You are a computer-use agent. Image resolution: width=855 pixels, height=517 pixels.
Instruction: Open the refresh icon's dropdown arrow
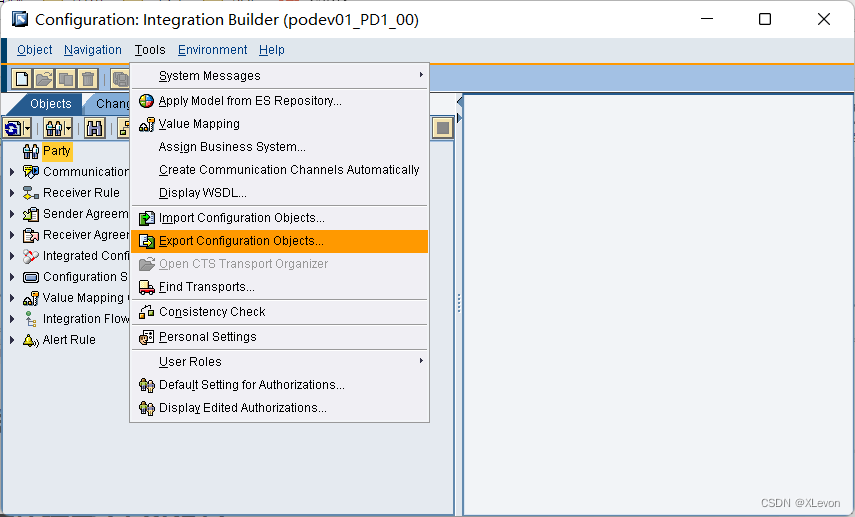pos(27,129)
